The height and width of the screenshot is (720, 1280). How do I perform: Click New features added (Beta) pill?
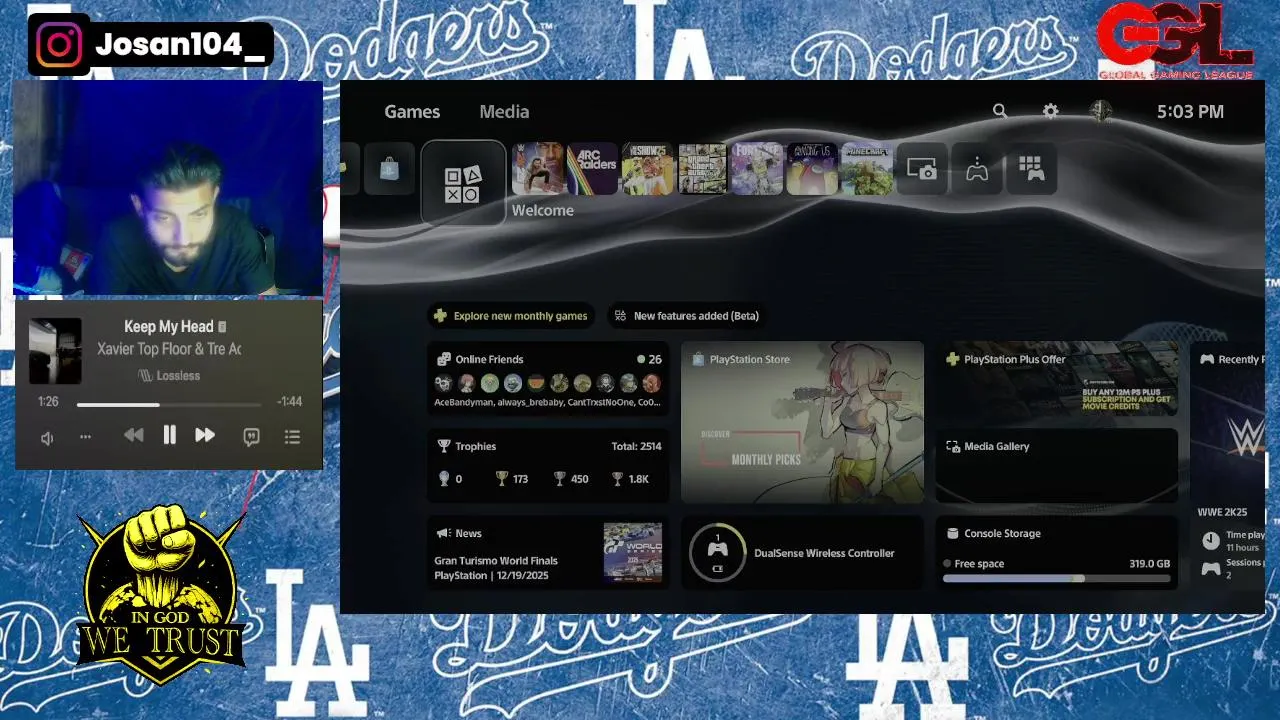pos(687,316)
